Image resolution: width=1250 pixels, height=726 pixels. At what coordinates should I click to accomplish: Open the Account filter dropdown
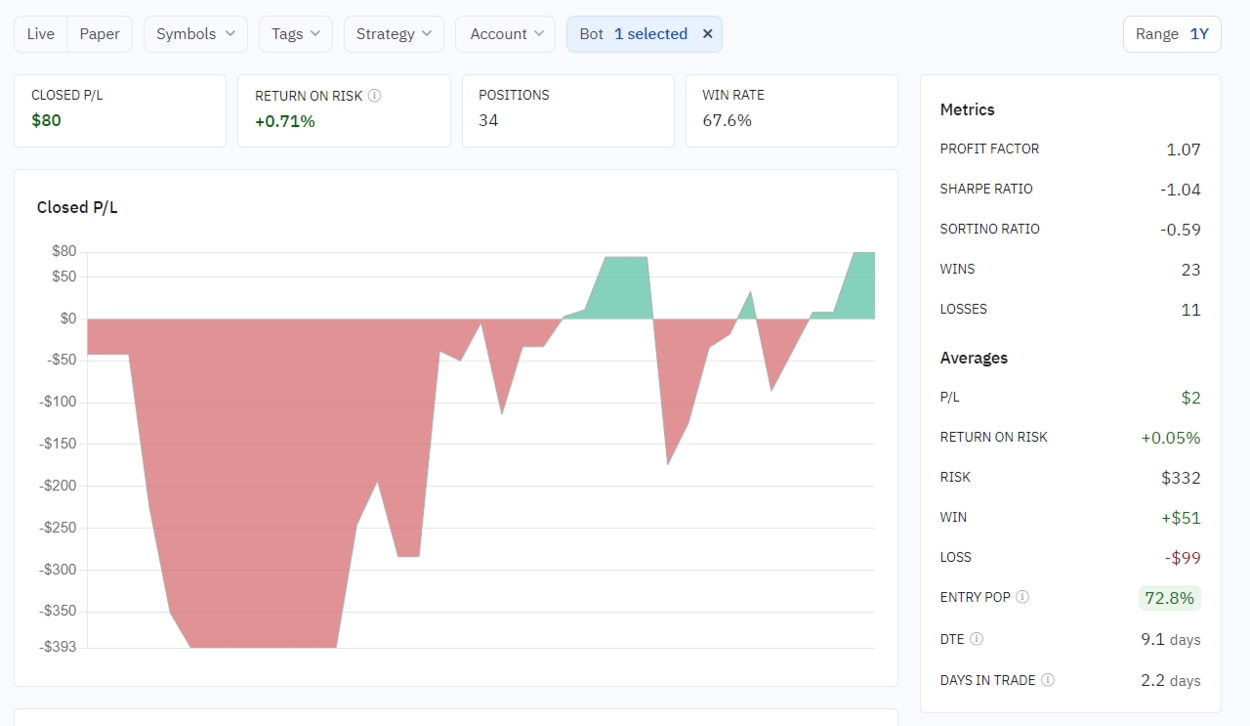(x=506, y=34)
